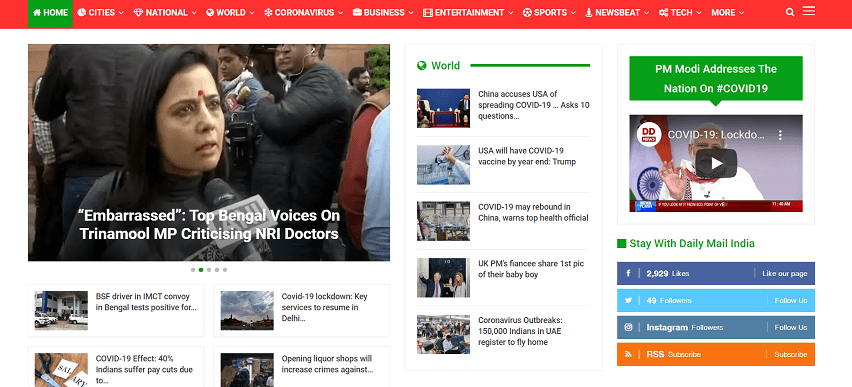
Task: Click the 'World' section heading
Action: 446,66
